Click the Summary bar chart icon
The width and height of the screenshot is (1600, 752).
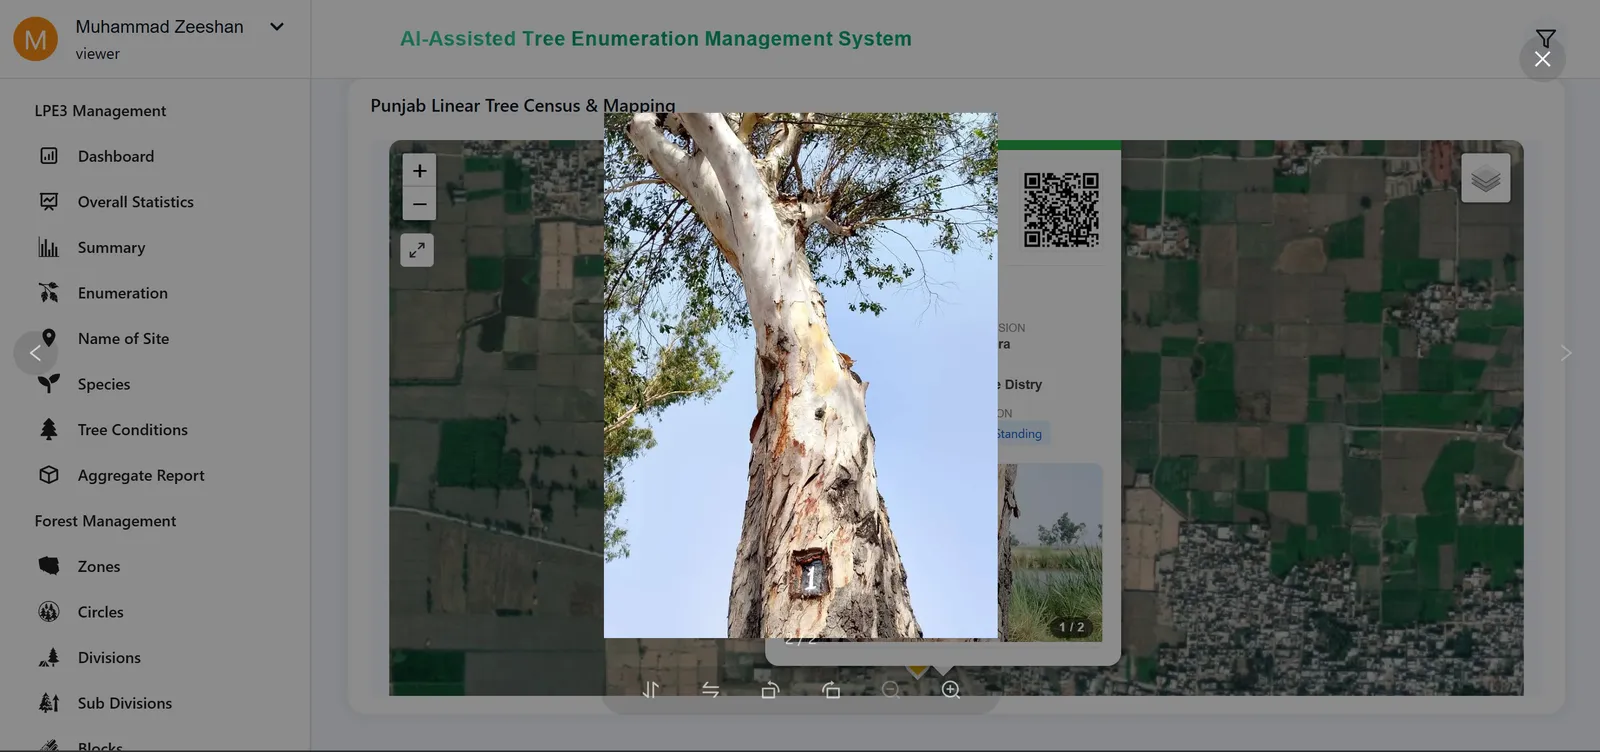(49, 247)
